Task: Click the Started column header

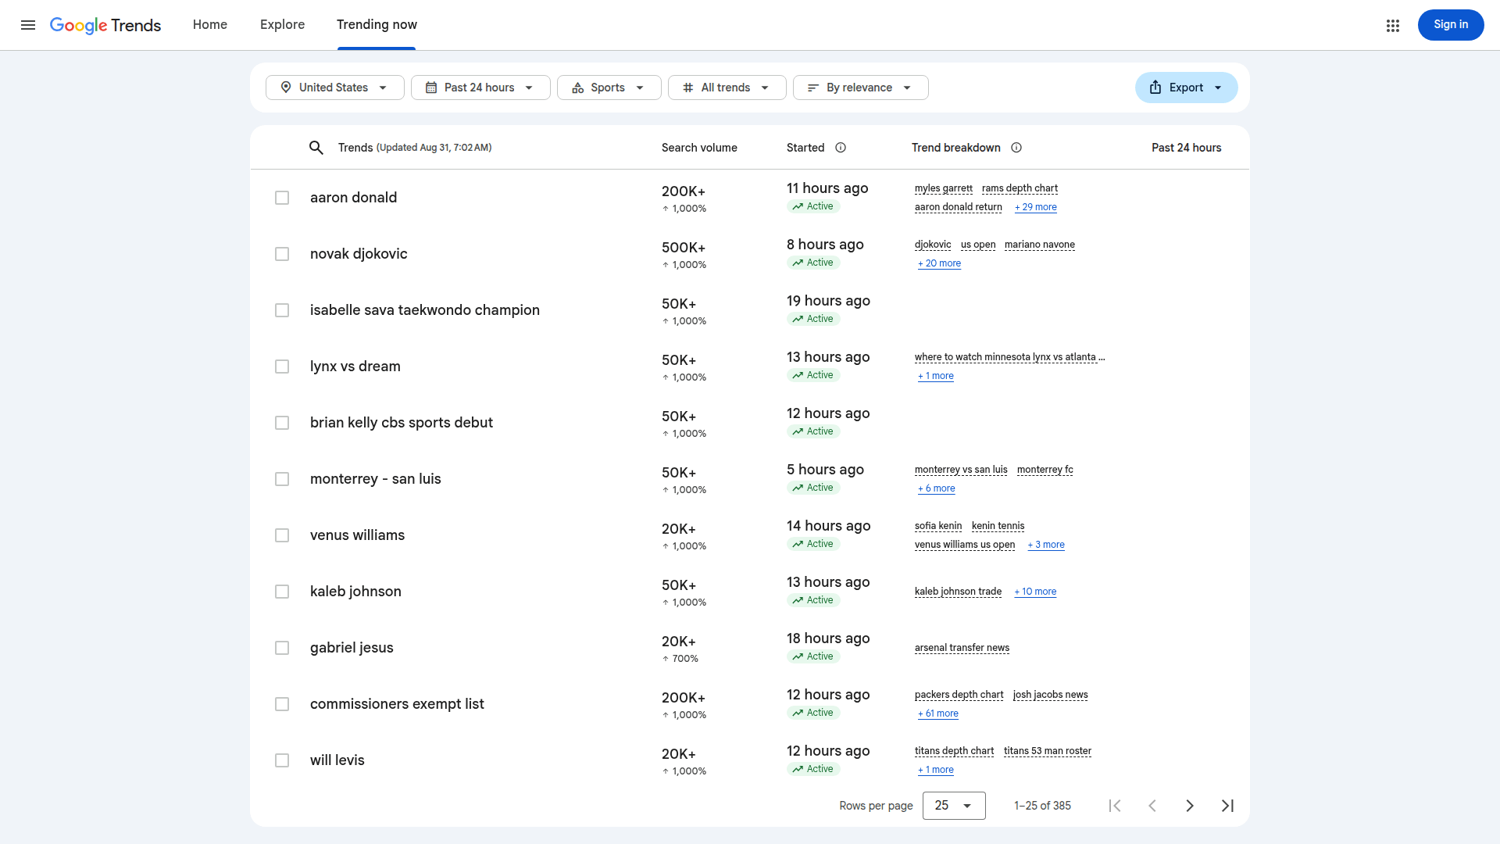Action: click(x=805, y=148)
